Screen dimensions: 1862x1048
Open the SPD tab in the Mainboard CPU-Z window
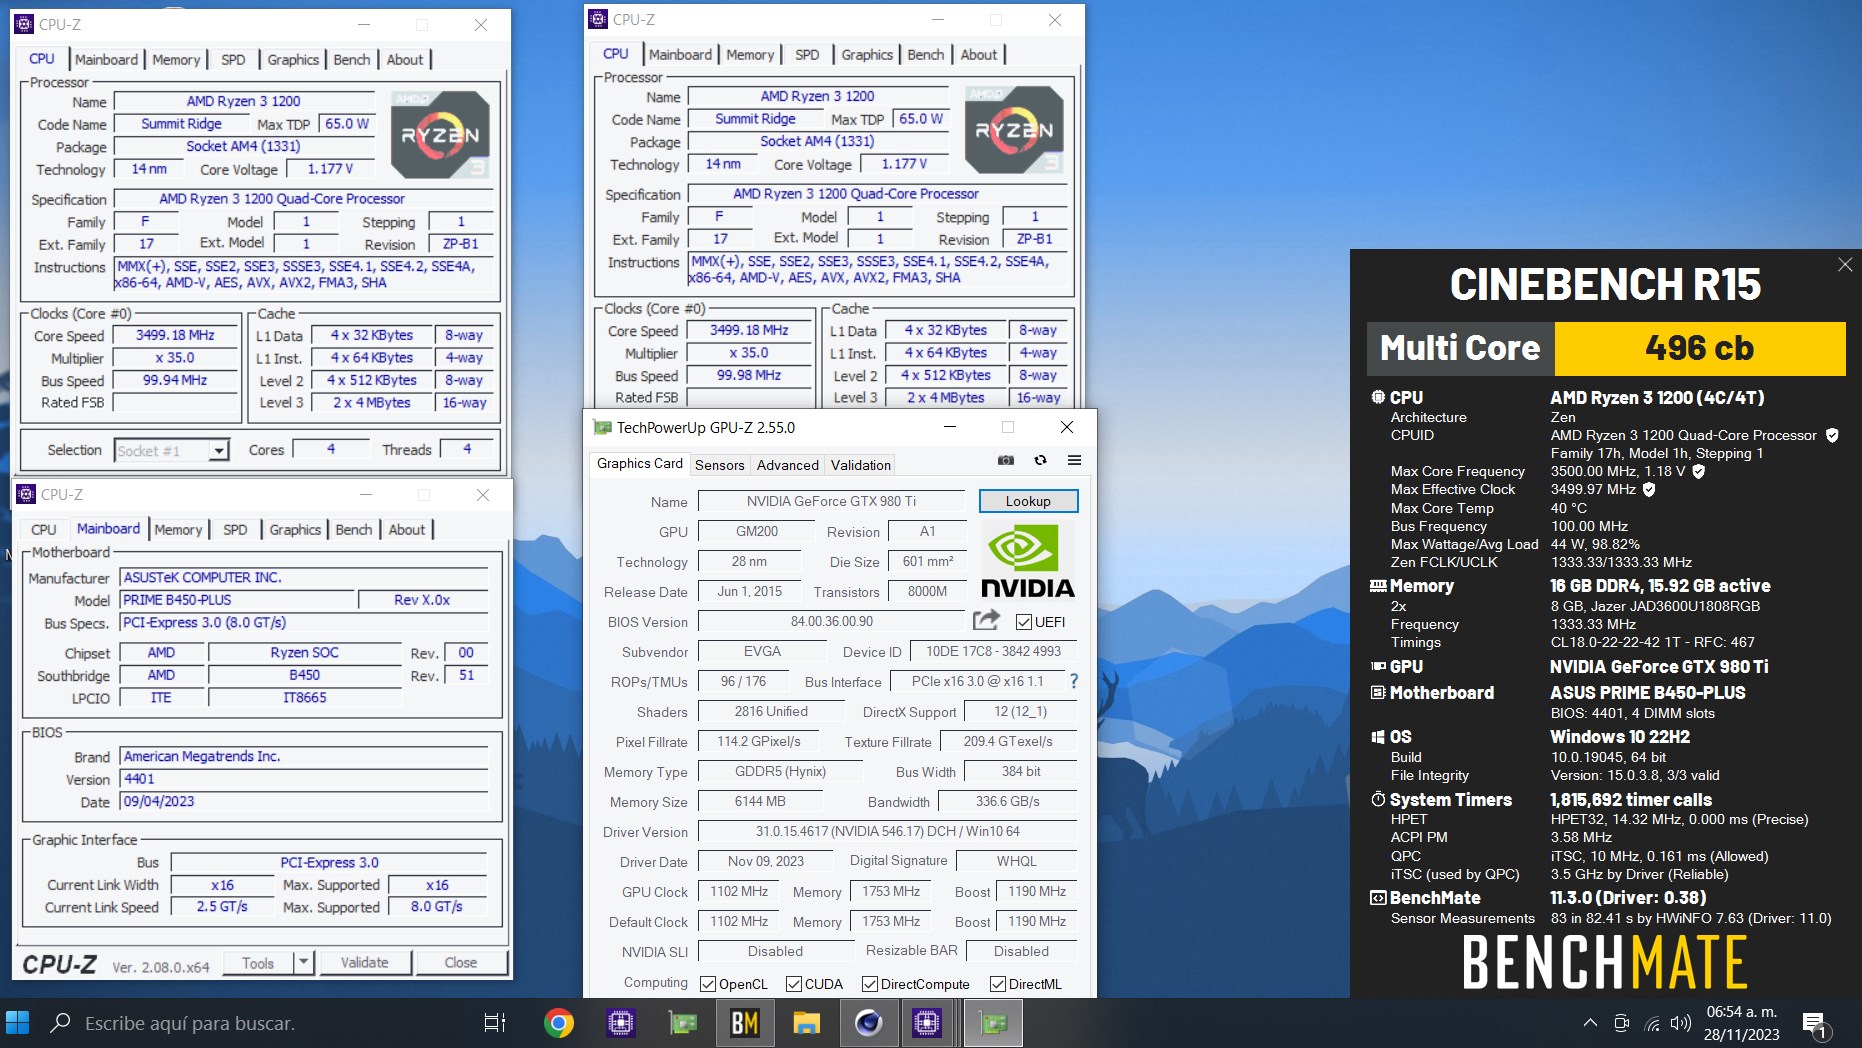(235, 530)
